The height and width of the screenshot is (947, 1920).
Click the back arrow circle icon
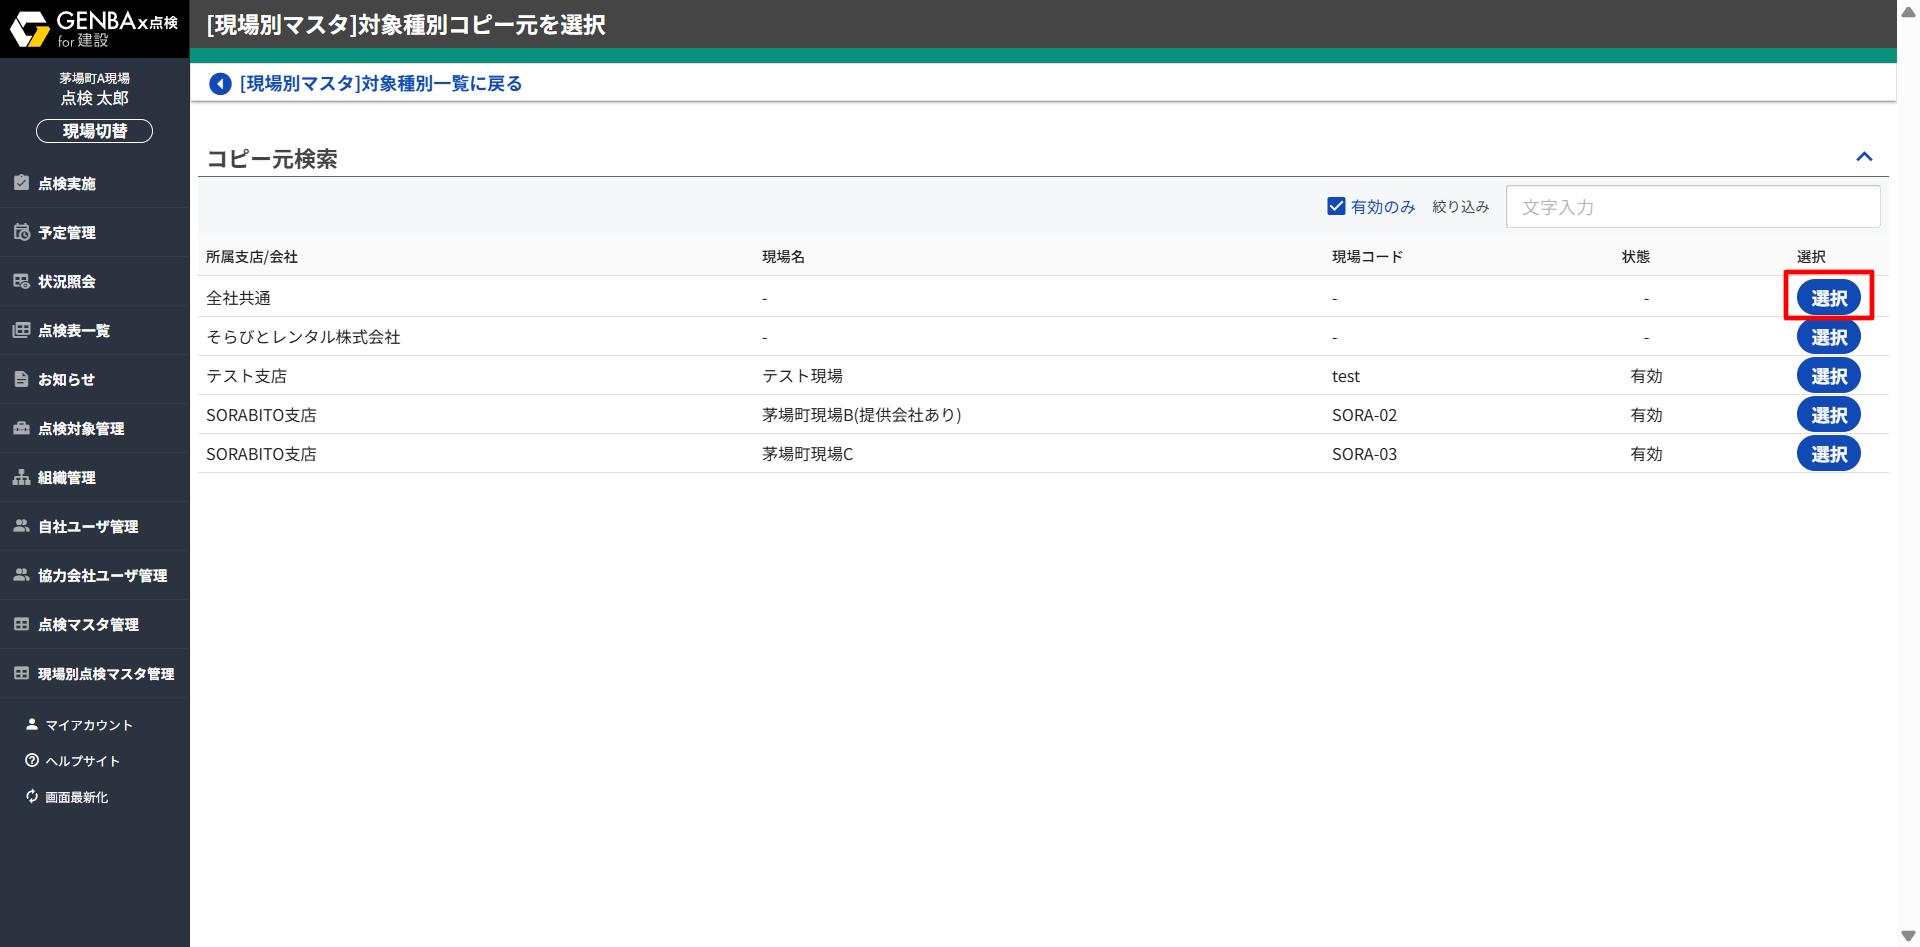pos(220,84)
